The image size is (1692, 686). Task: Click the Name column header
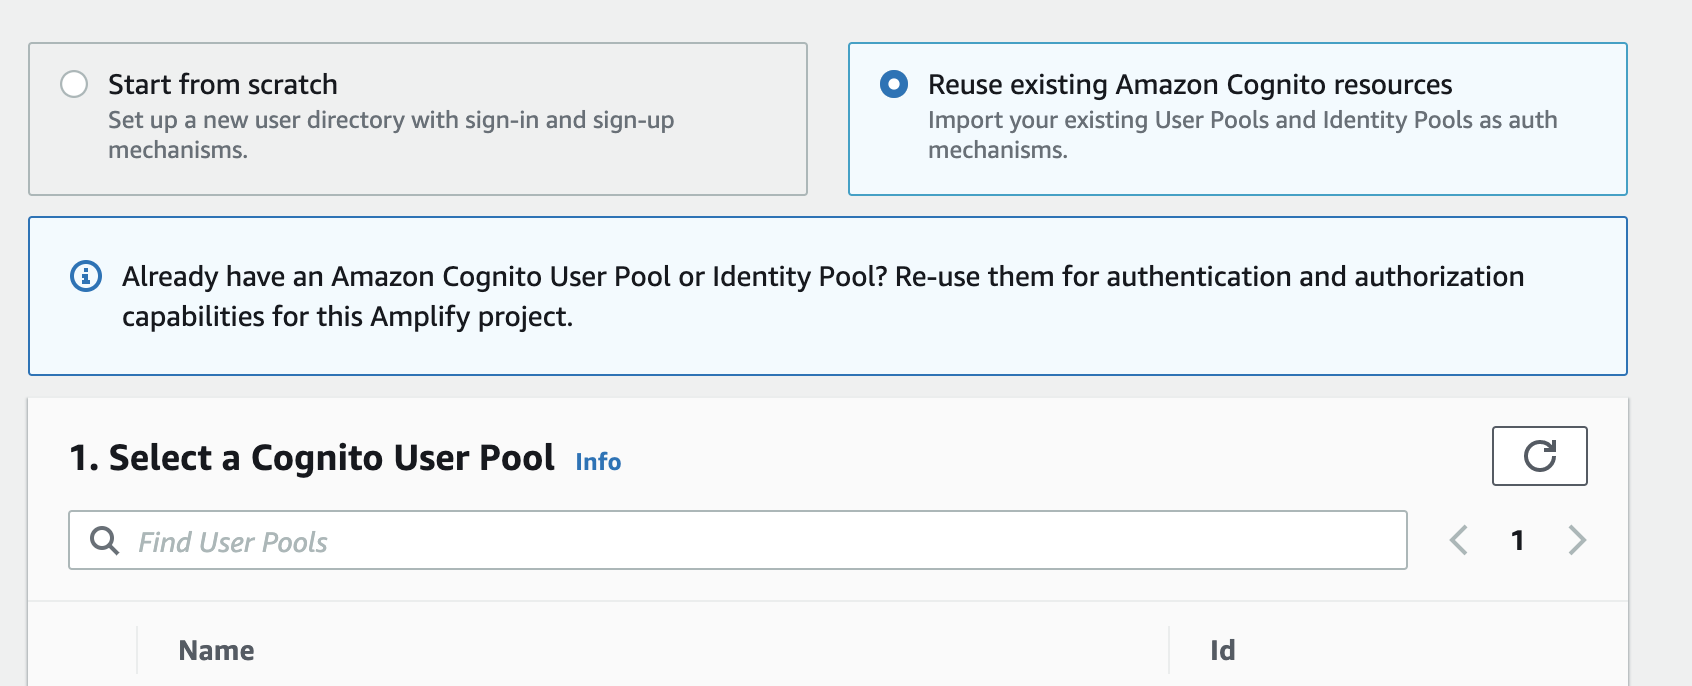pyautogui.click(x=216, y=651)
